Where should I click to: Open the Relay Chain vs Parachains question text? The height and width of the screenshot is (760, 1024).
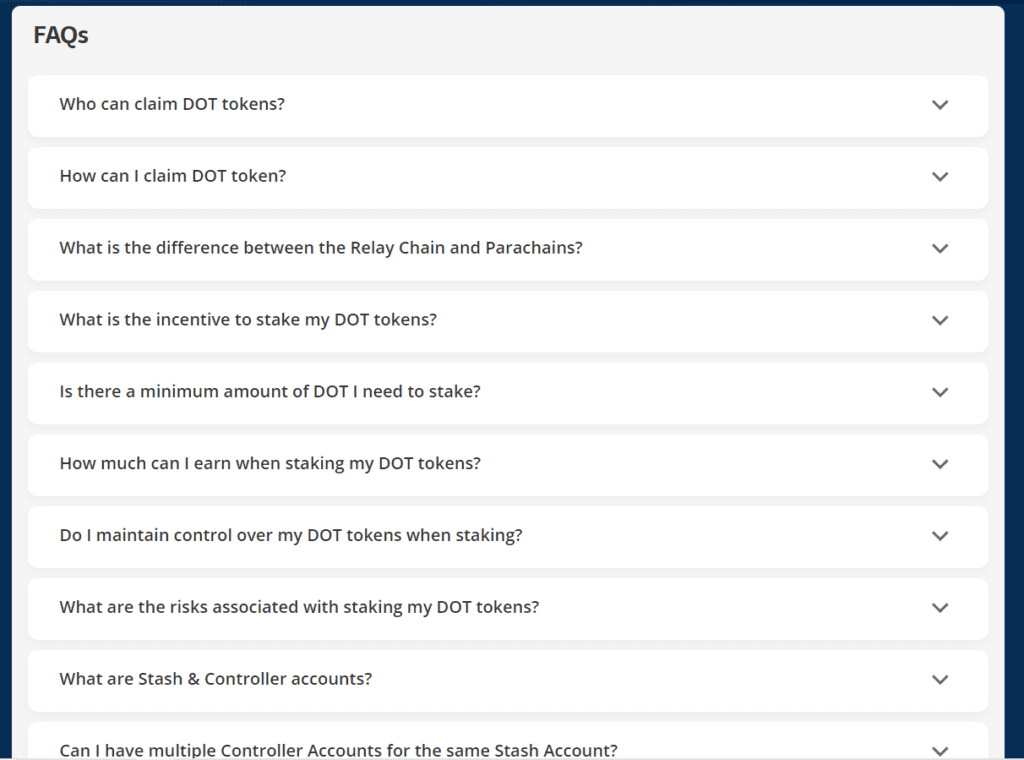coord(321,248)
